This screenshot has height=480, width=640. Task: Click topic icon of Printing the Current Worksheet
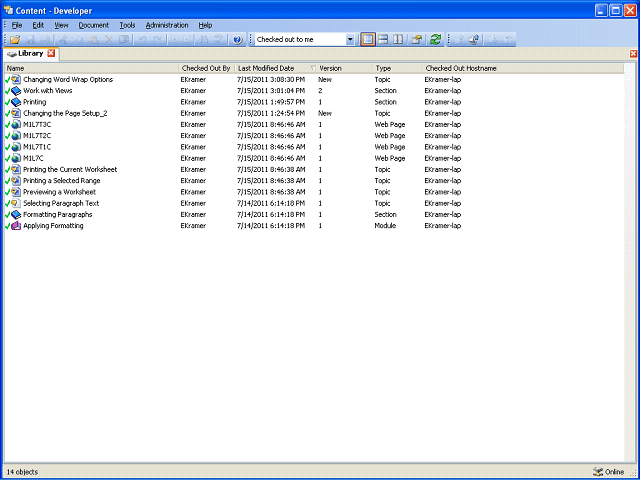[16, 169]
